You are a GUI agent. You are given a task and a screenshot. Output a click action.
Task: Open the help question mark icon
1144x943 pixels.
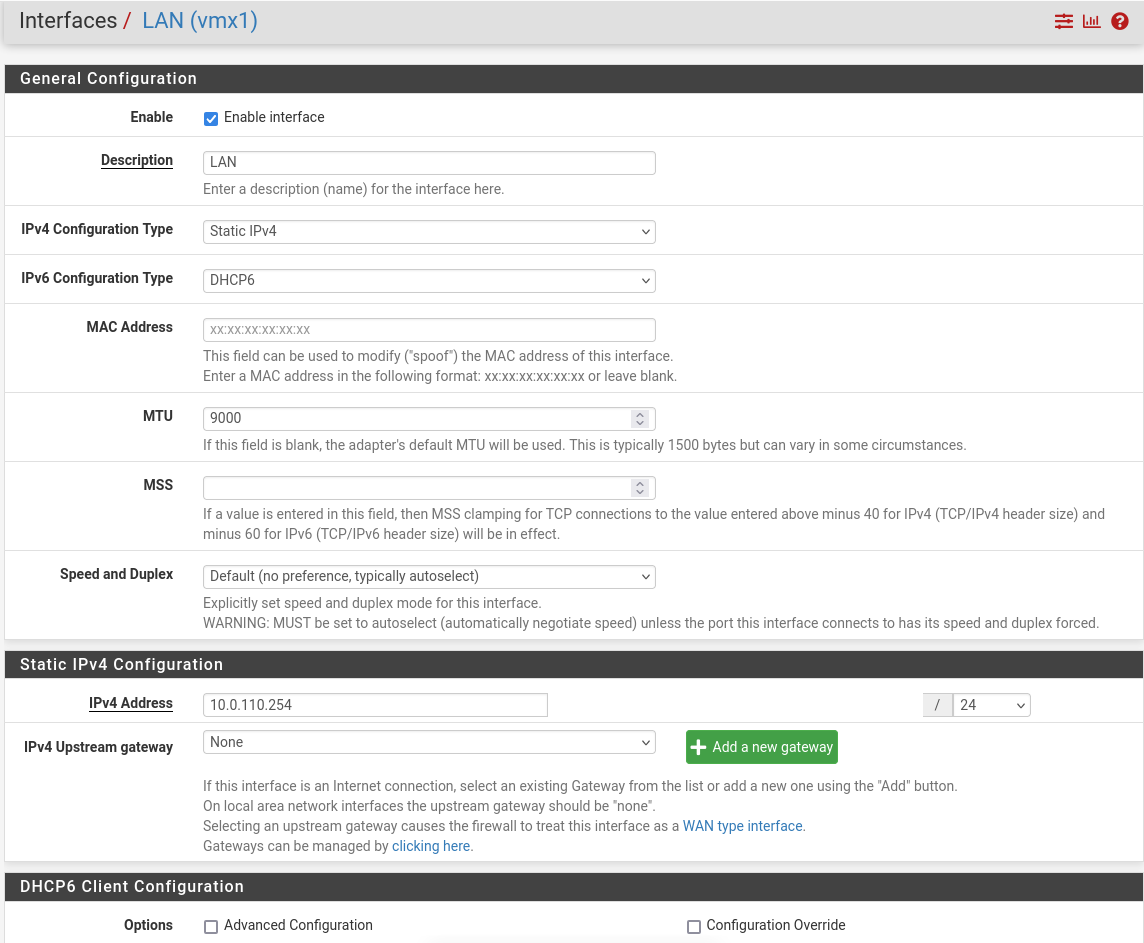click(x=1120, y=21)
